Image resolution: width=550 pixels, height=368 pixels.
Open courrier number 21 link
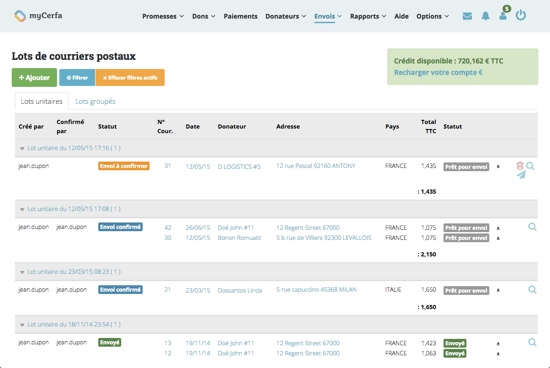coord(168,290)
